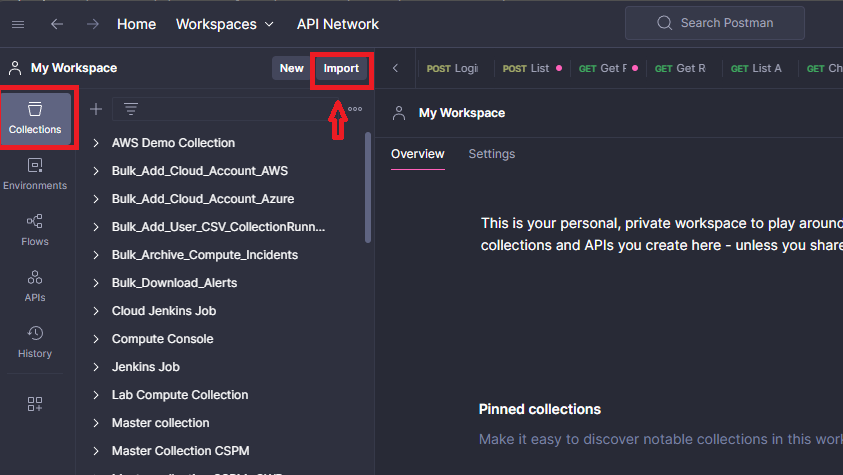Click the New button
This screenshot has height=475, width=843.
coord(291,68)
